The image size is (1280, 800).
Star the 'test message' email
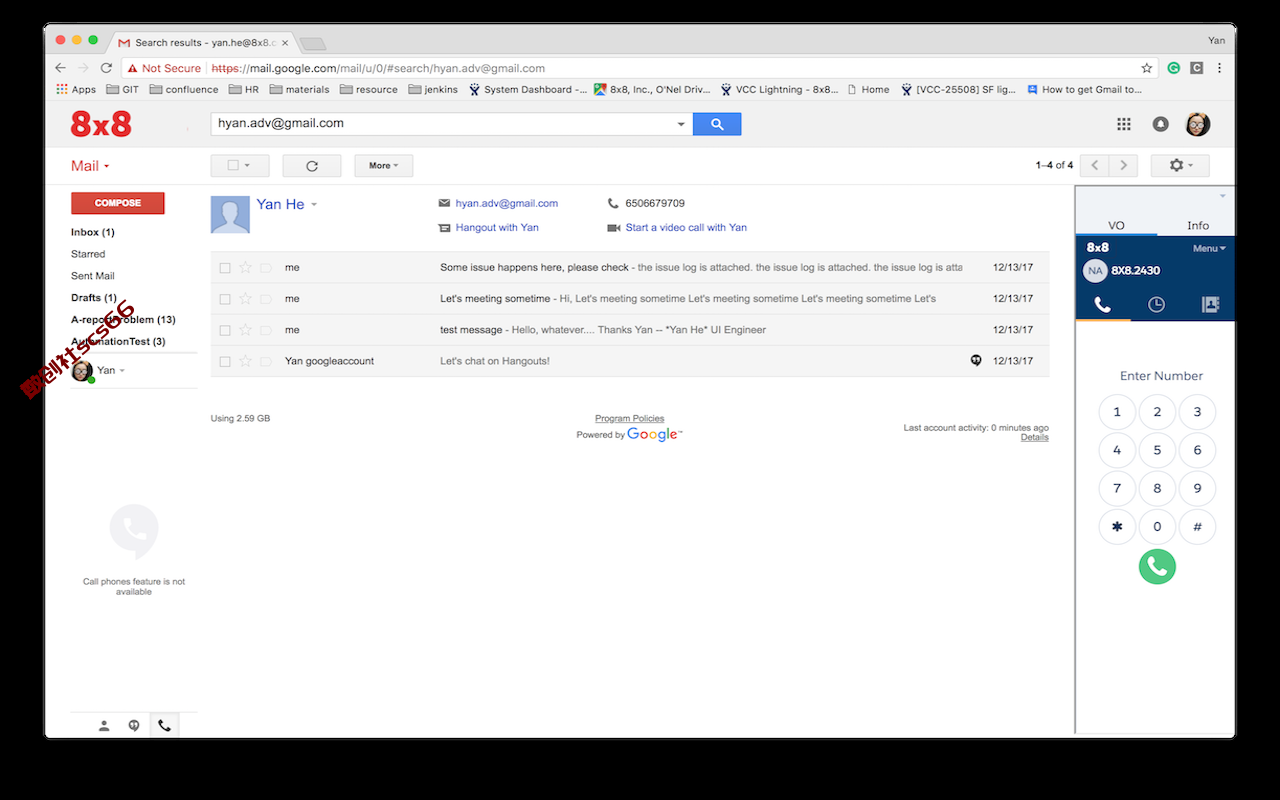(x=245, y=330)
